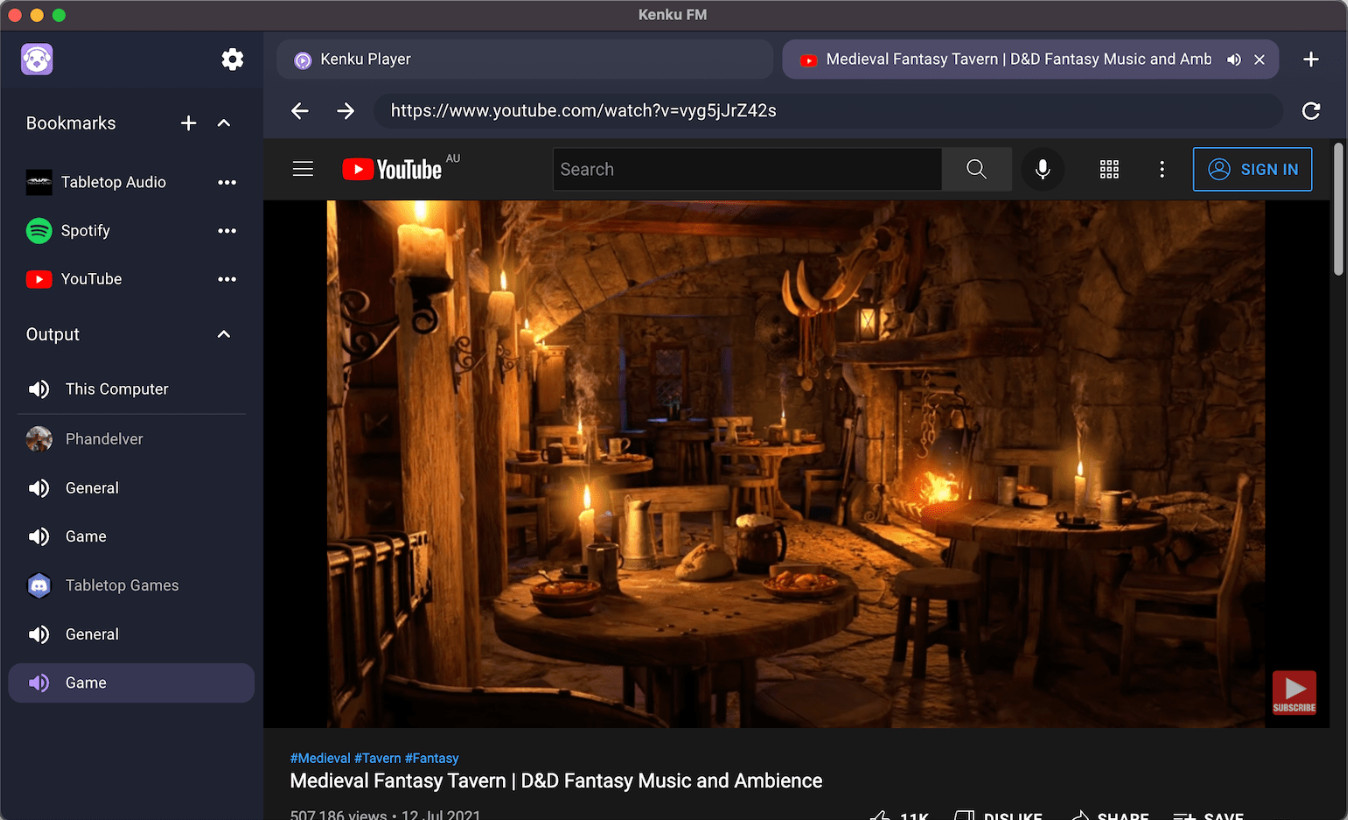
Task: Add a new bookmark with plus icon
Action: pos(188,123)
